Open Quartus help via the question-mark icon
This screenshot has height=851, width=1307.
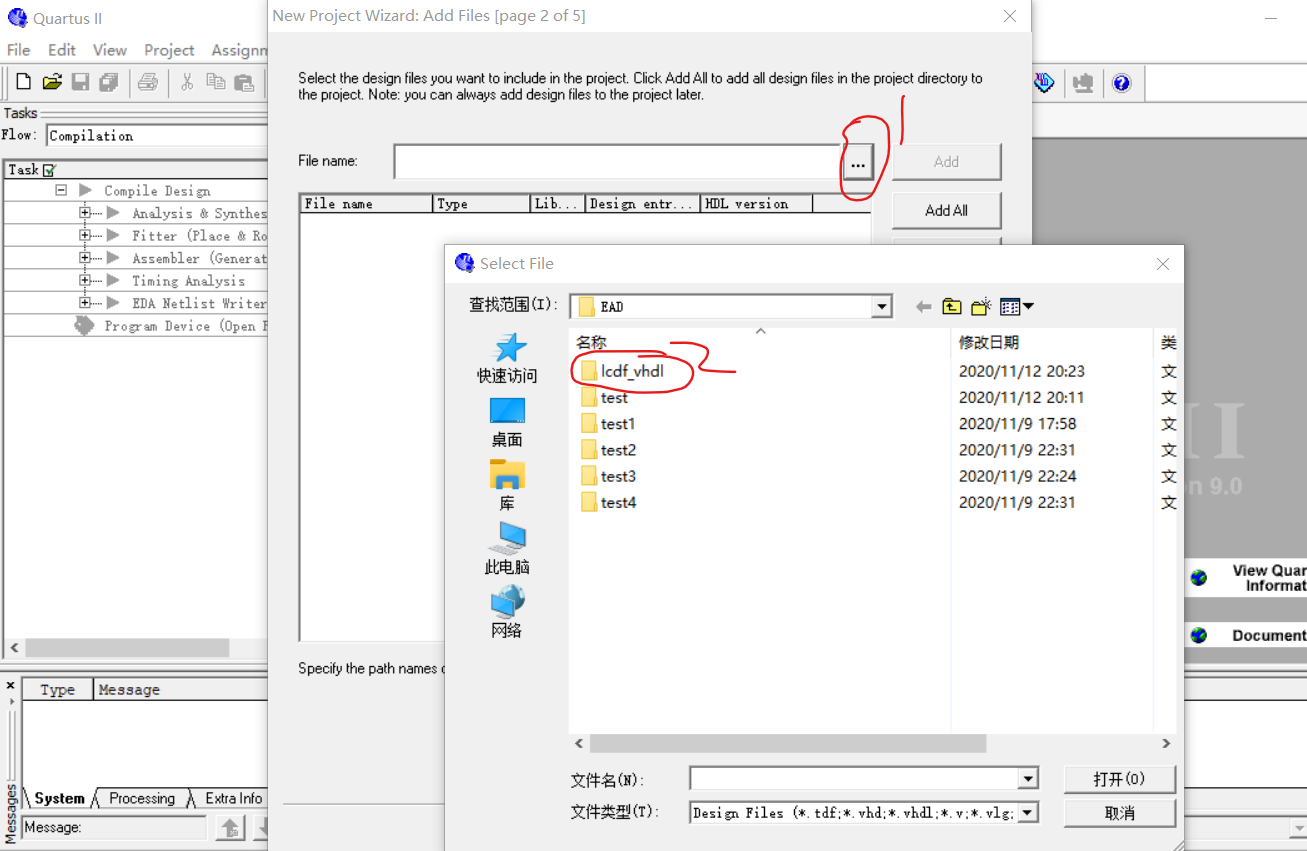click(x=1122, y=82)
